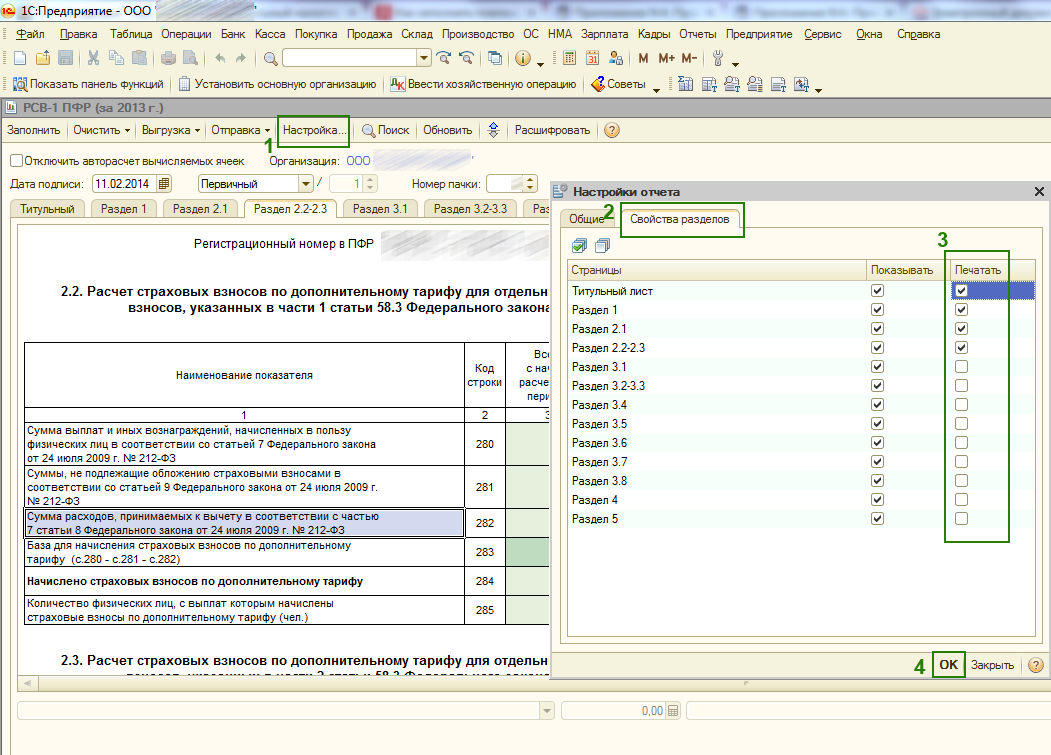Toggle 'Отключить авторасчет вычисляемых ячеек' checkbox
1051x755 pixels.
click(x=16, y=160)
